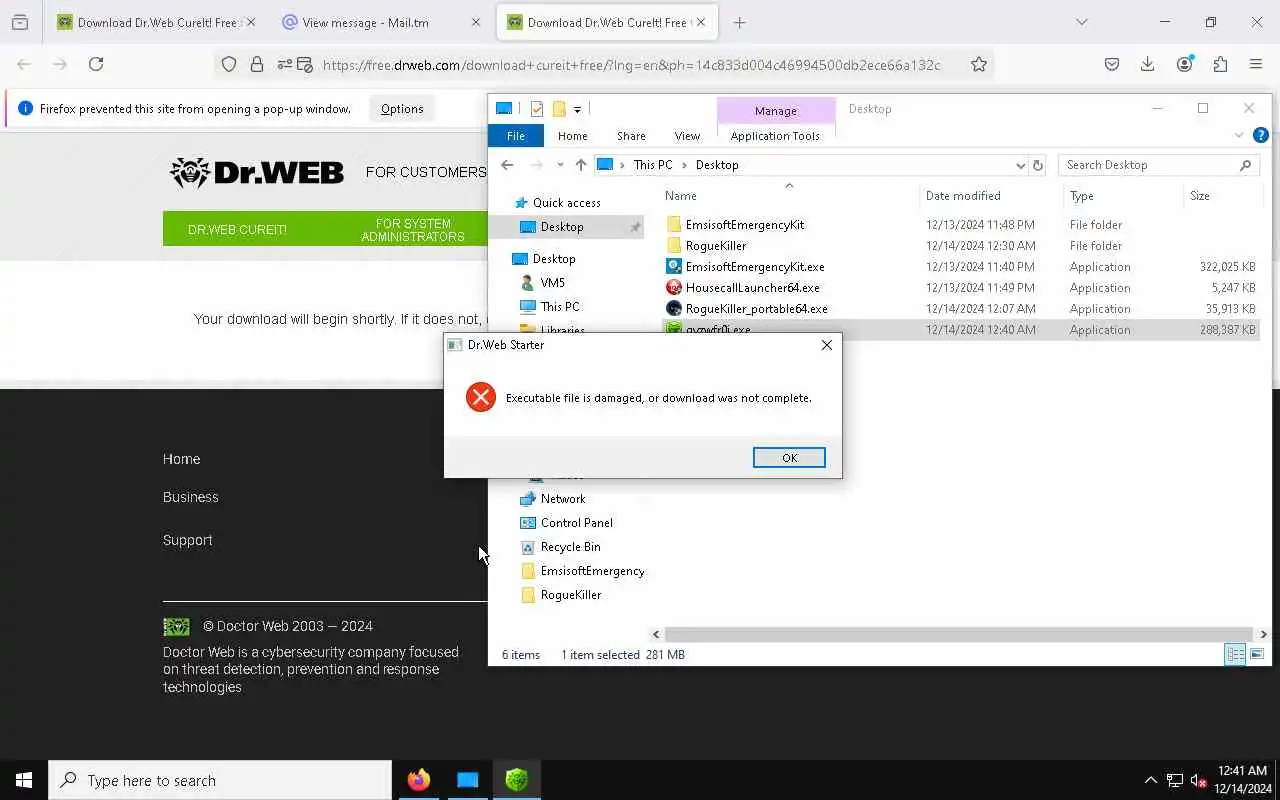Sort files by the Type column

click(x=1081, y=196)
